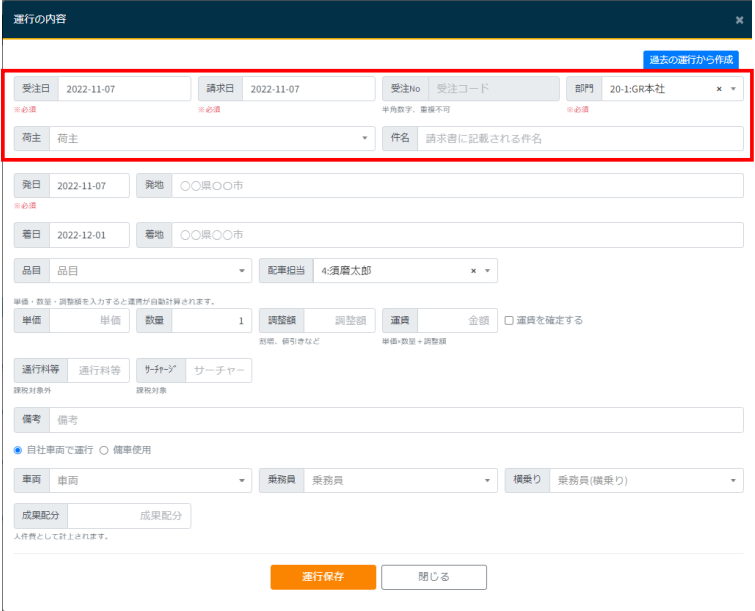
Task: Click the 過去の運行から作成 button
Action: [x=690, y=59]
